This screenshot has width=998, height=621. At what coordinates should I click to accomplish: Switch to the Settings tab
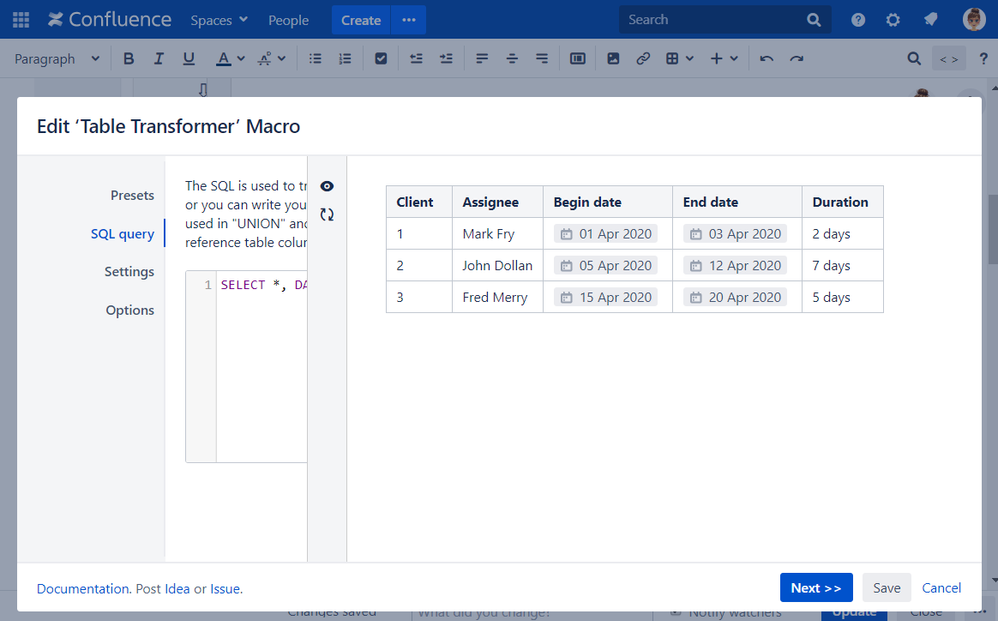click(x=129, y=272)
